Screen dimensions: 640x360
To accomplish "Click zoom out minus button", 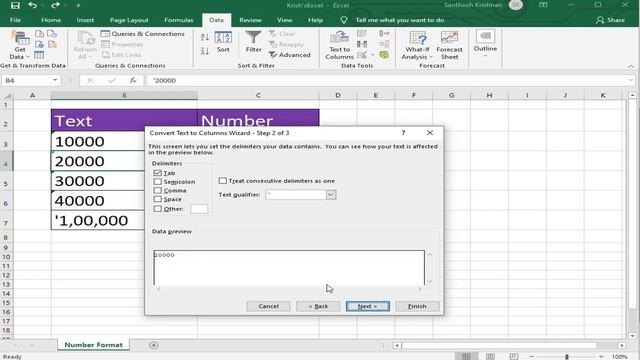I will pyautogui.click(x=532, y=357).
